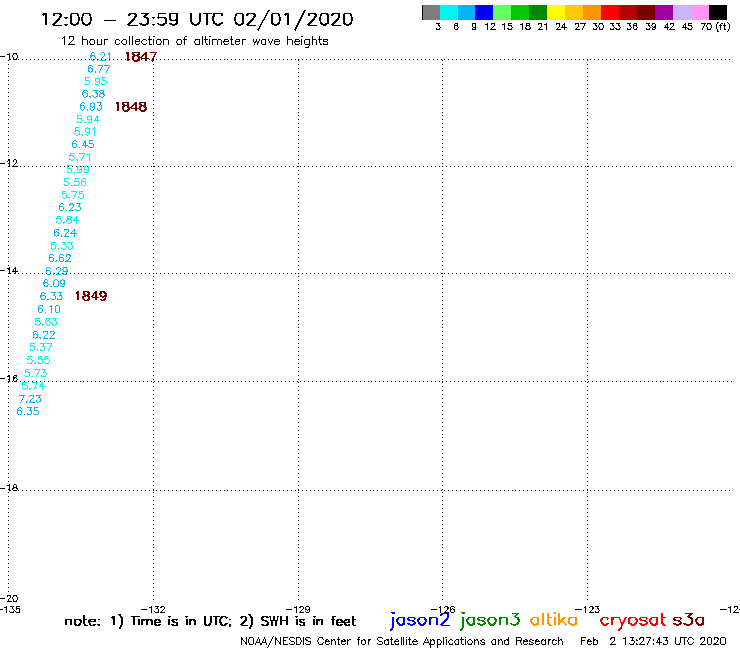
Task: Click wave height value 6.09
Action: 54,283
